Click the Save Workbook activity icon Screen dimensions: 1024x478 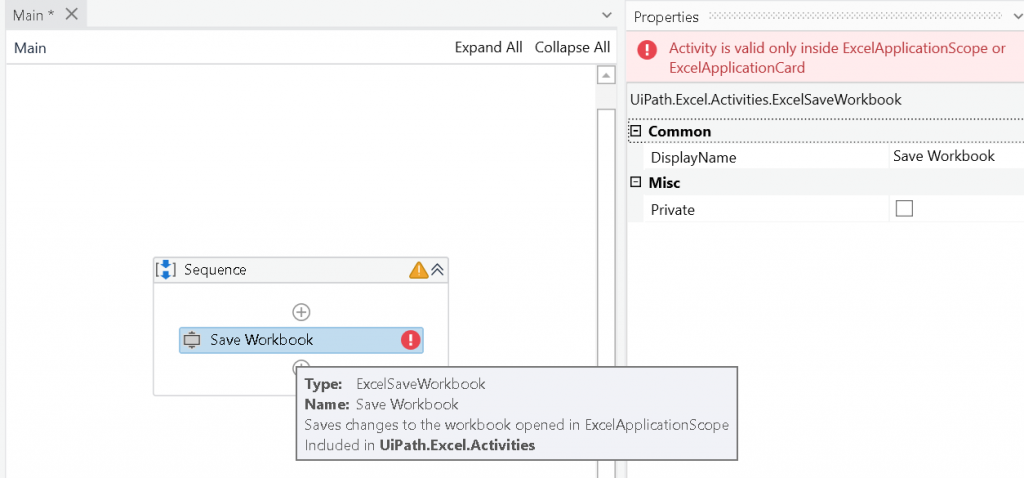193,340
